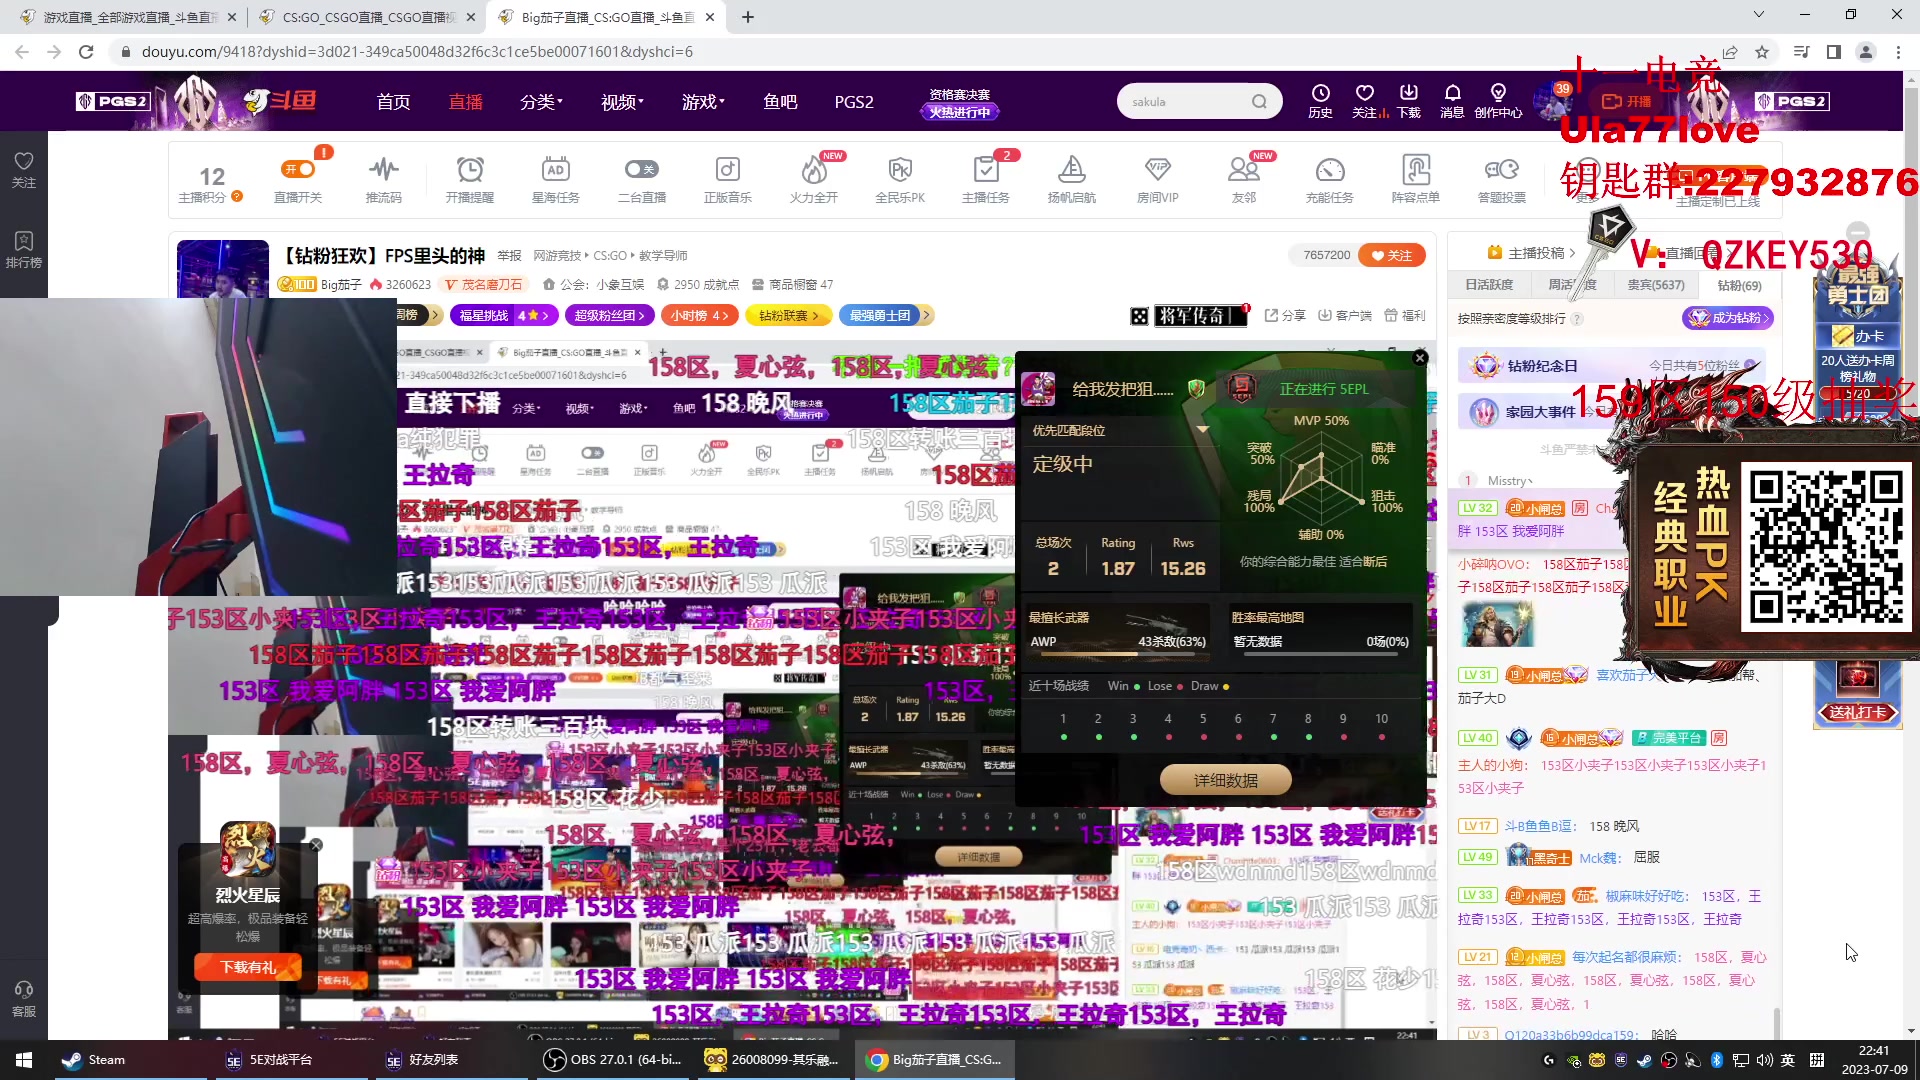This screenshot has height=1080, width=1920.
Task: Reload the page with the refresh button
Action: (x=86, y=52)
